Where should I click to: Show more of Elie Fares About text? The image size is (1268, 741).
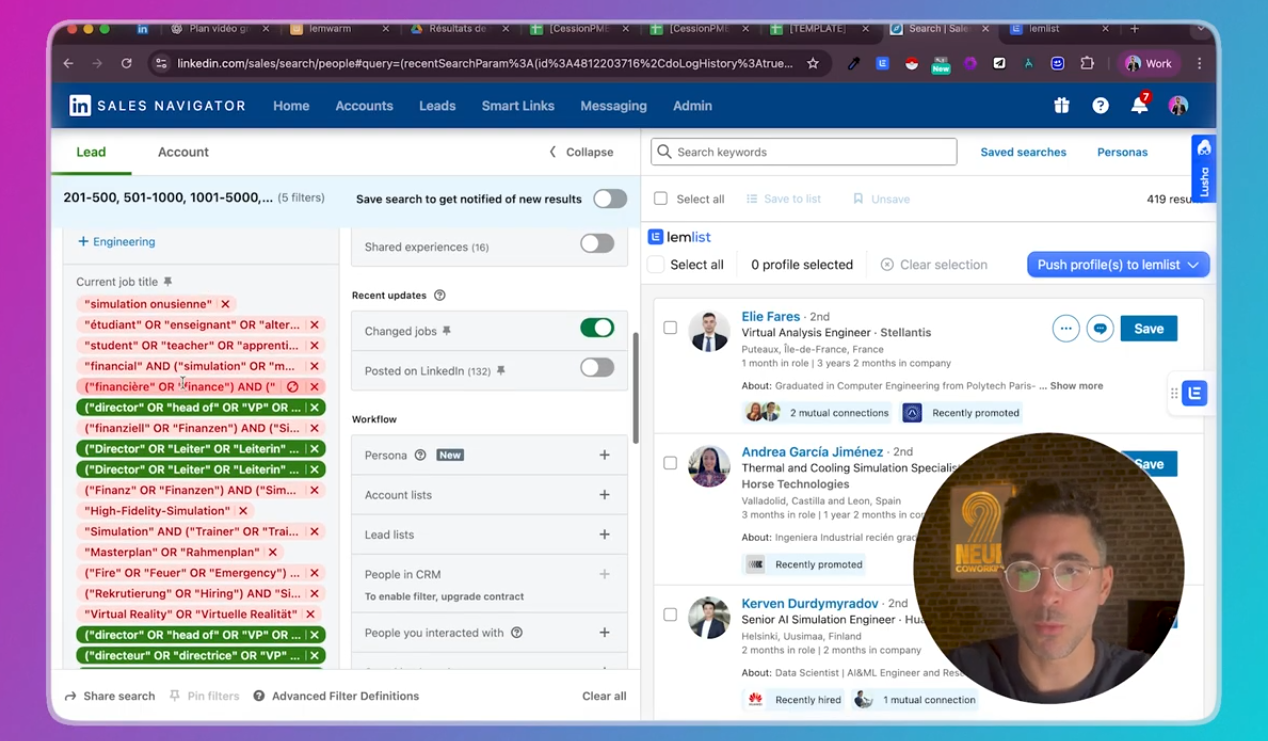pos(1076,386)
